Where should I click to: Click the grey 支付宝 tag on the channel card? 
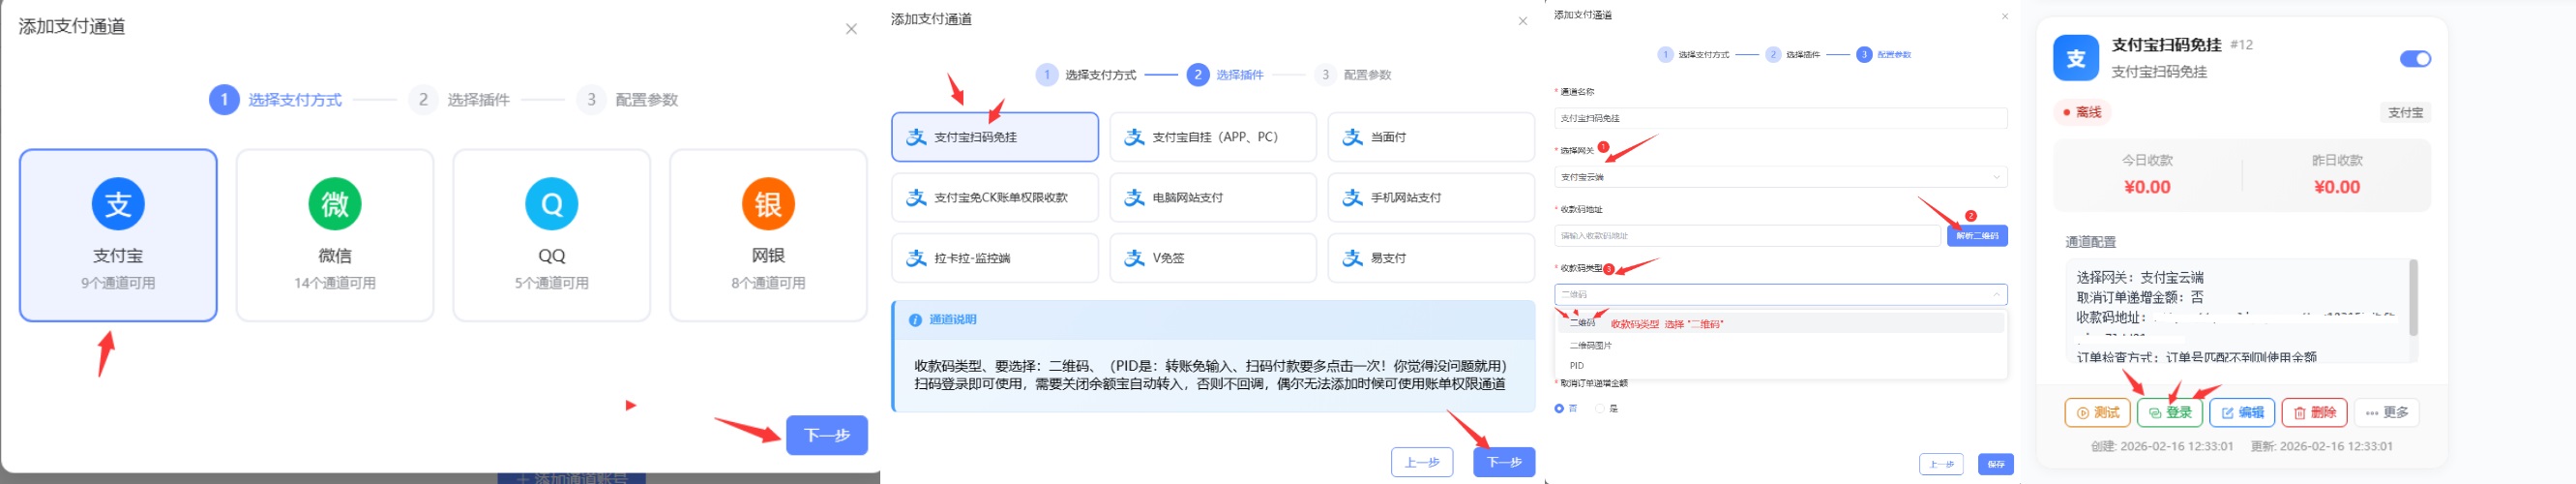pyautogui.click(x=2405, y=113)
